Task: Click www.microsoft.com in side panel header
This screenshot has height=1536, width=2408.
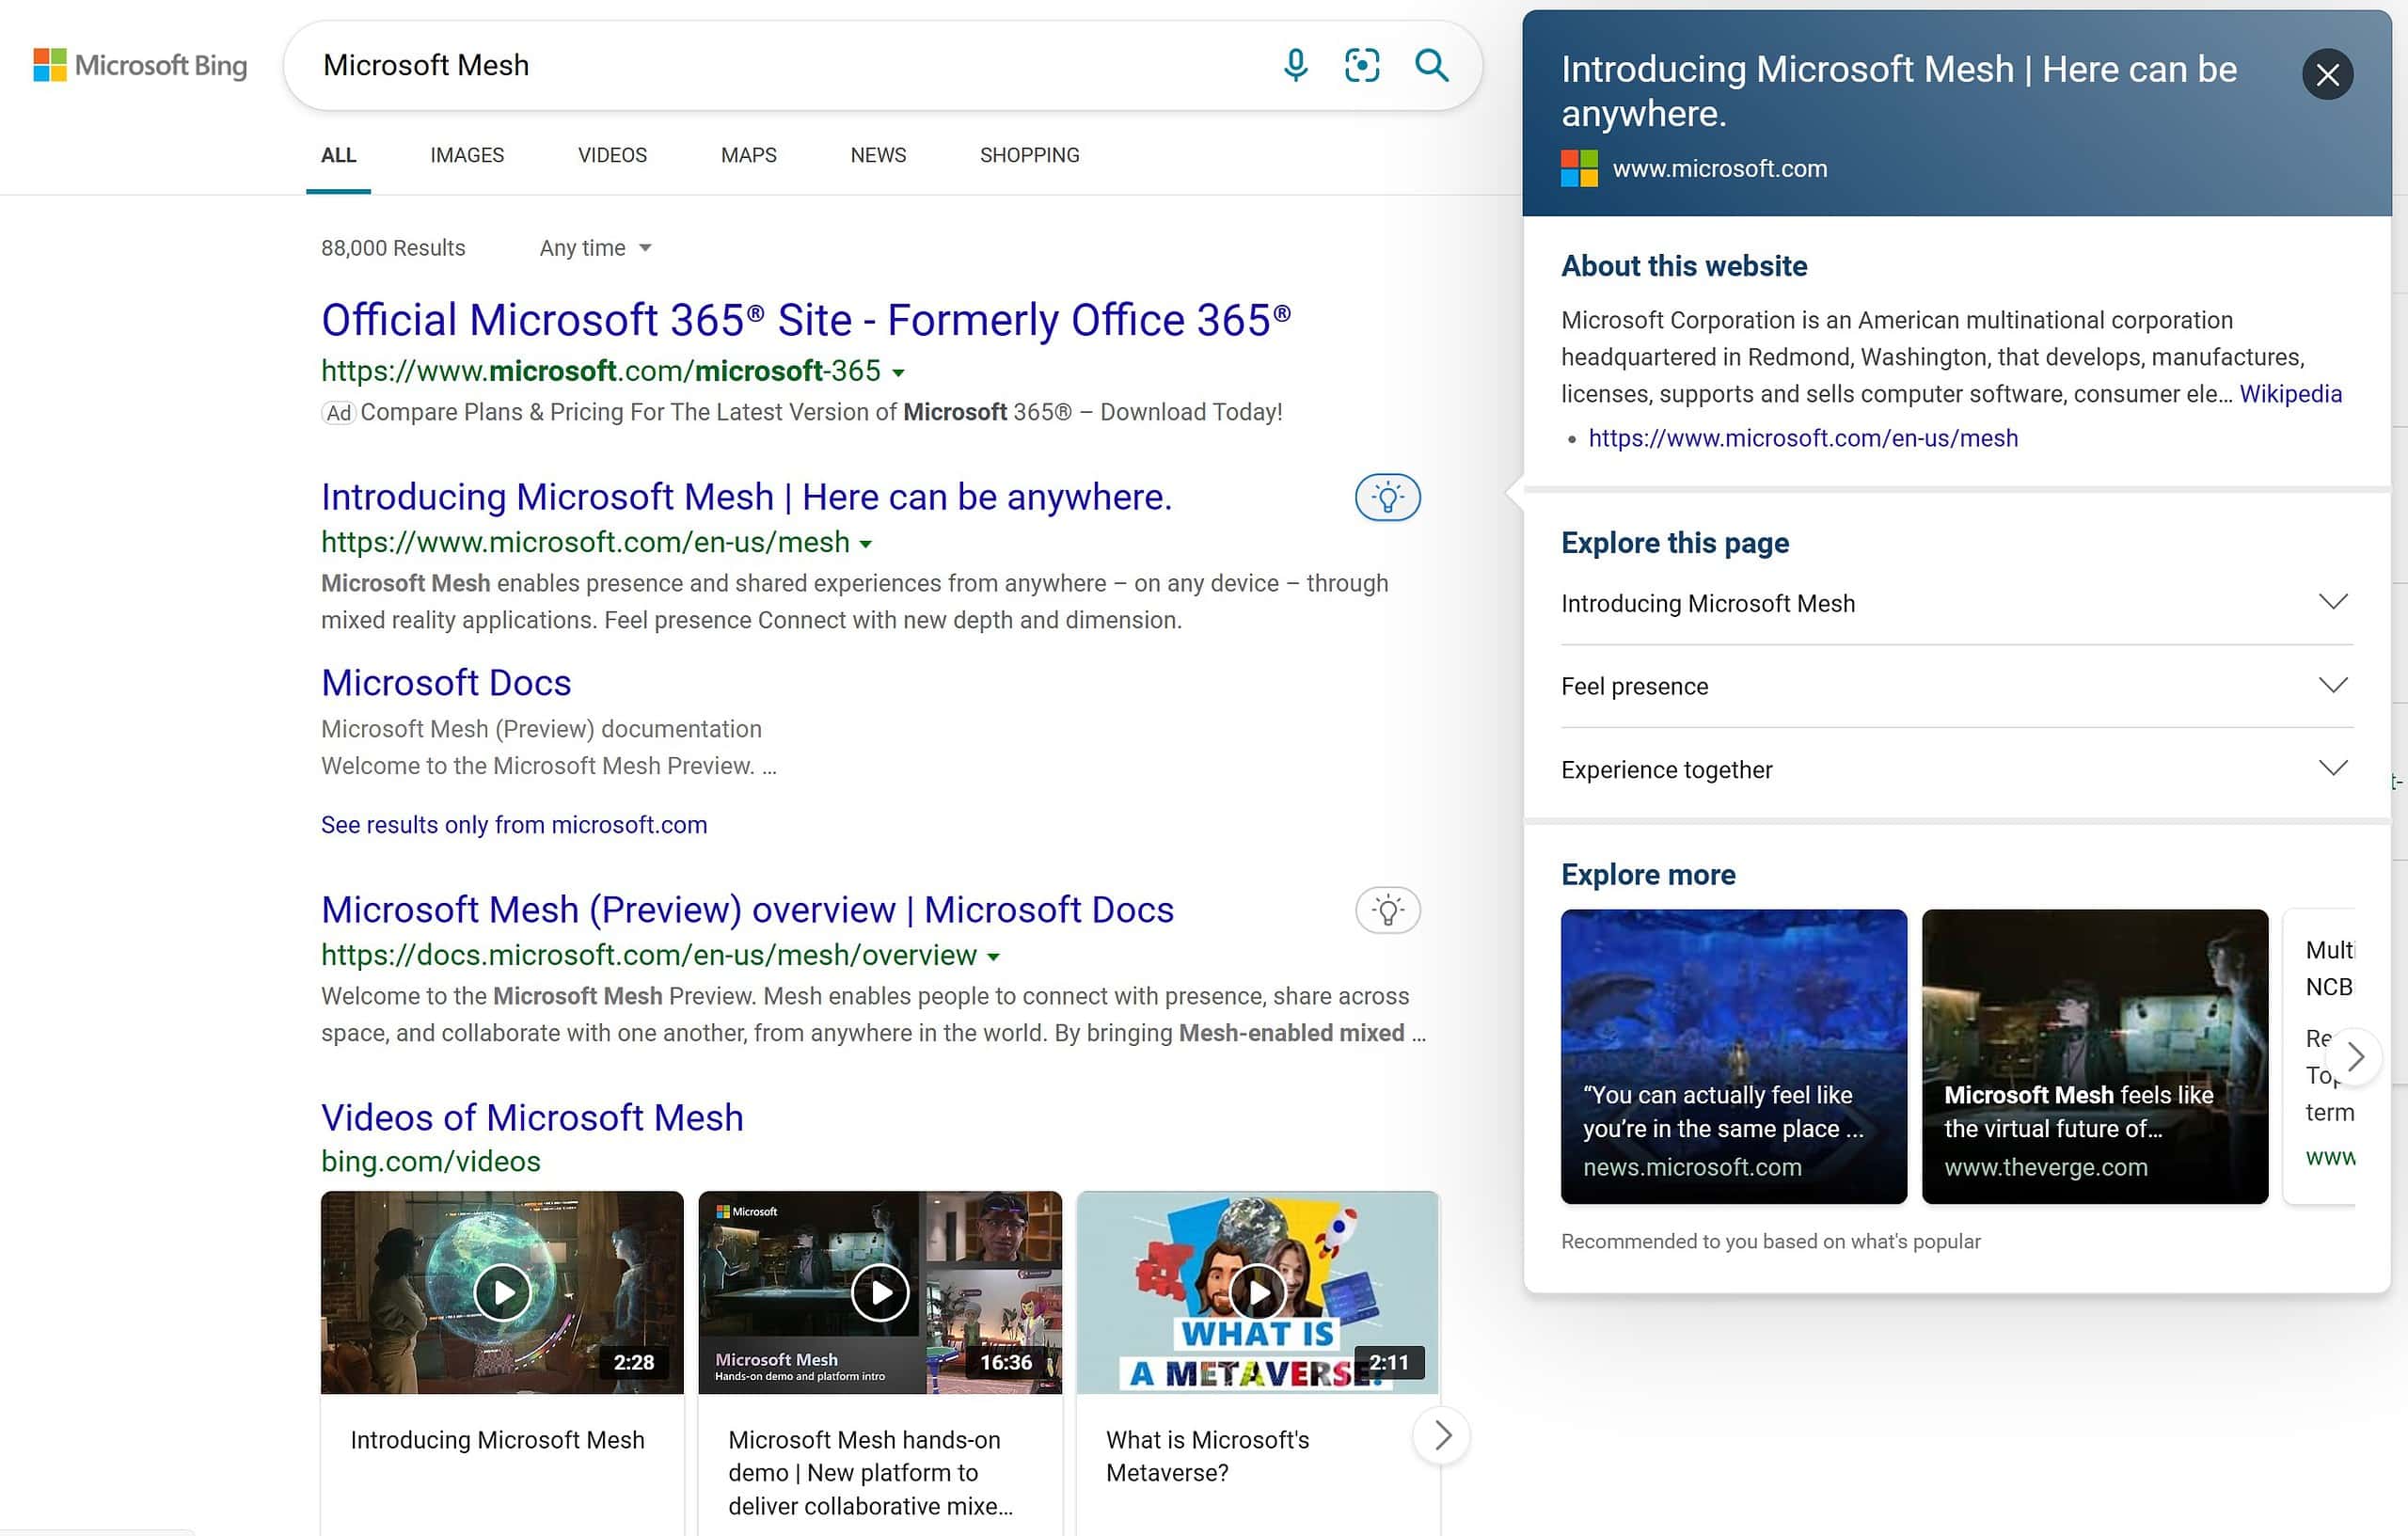Action: (x=1719, y=168)
